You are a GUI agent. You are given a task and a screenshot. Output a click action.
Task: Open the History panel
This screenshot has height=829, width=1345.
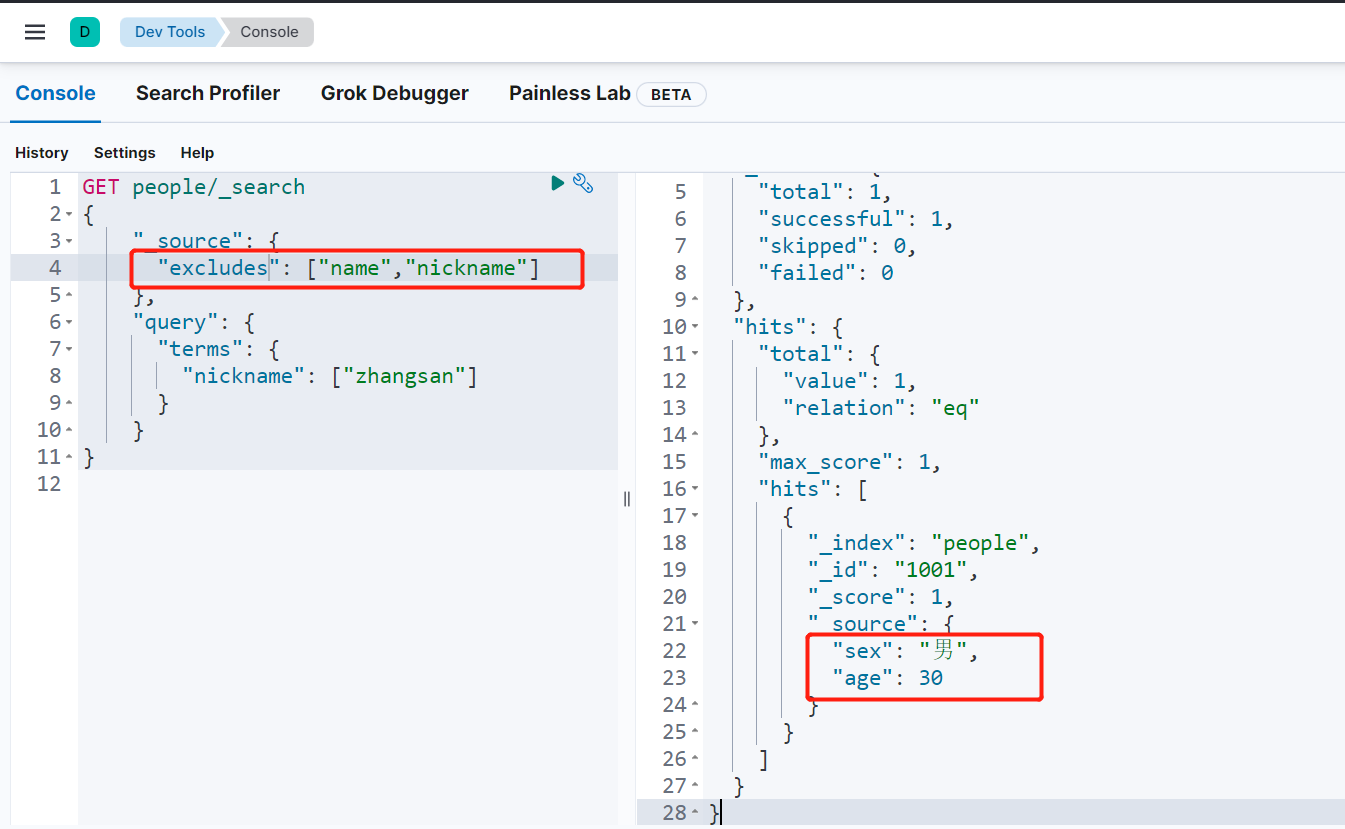coord(42,153)
